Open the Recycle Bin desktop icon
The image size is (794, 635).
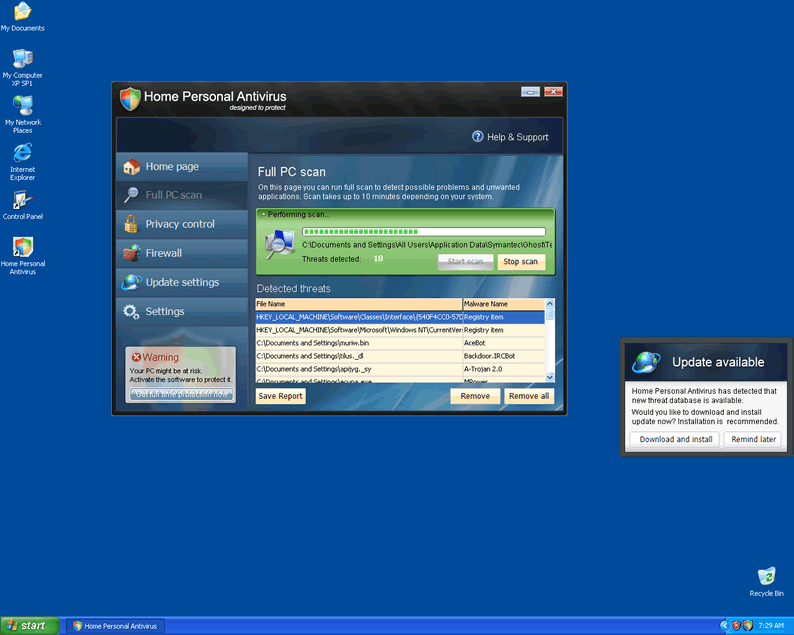[766, 577]
